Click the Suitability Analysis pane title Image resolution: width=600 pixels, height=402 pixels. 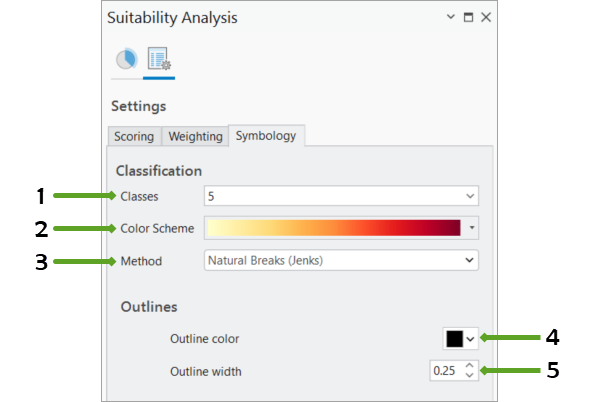(x=174, y=18)
